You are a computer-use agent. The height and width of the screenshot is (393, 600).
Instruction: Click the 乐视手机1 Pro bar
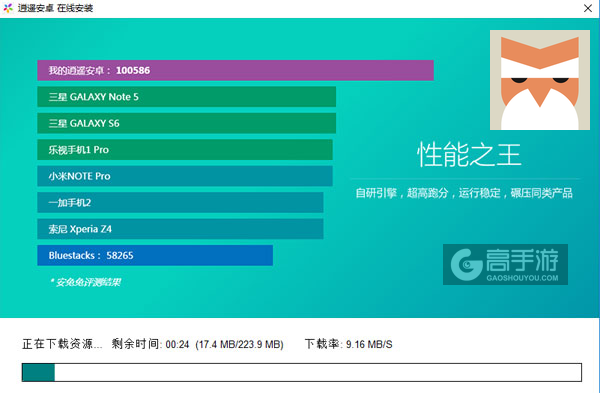tap(185, 150)
